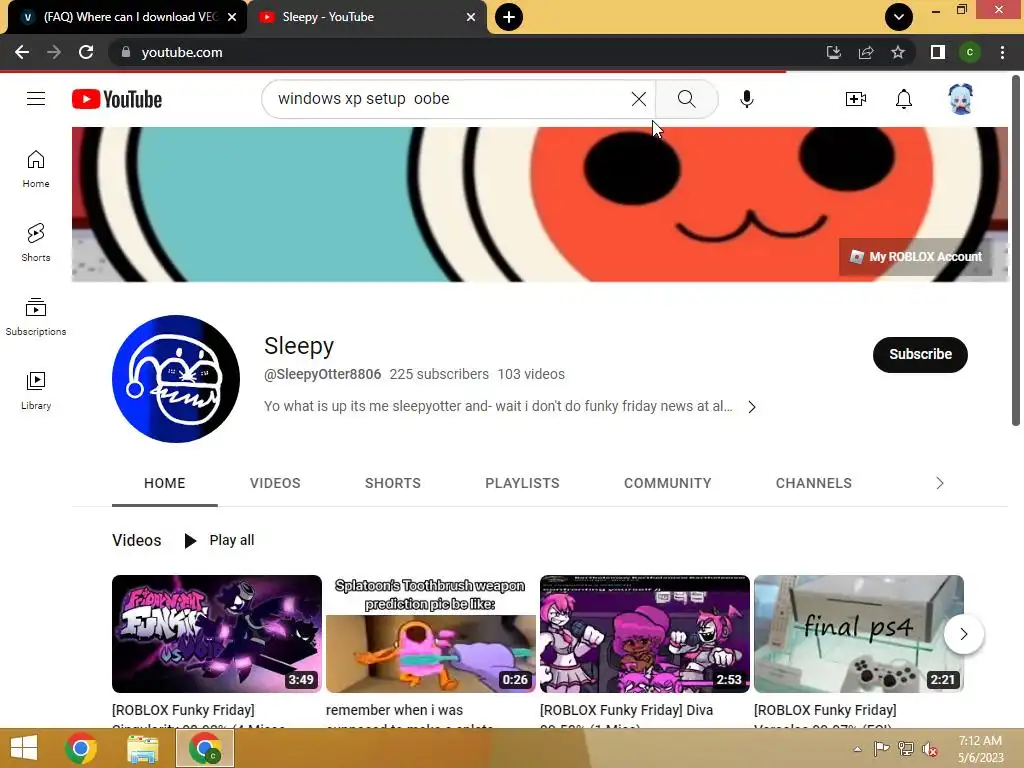This screenshot has height=768, width=1024.
Task: Open File Explorer on taskbar
Action: pyautogui.click(x=142, y=748)
